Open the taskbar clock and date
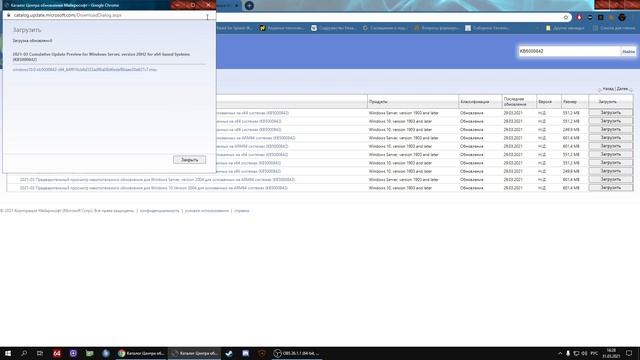640x360 pixels. tap(611, 353)
